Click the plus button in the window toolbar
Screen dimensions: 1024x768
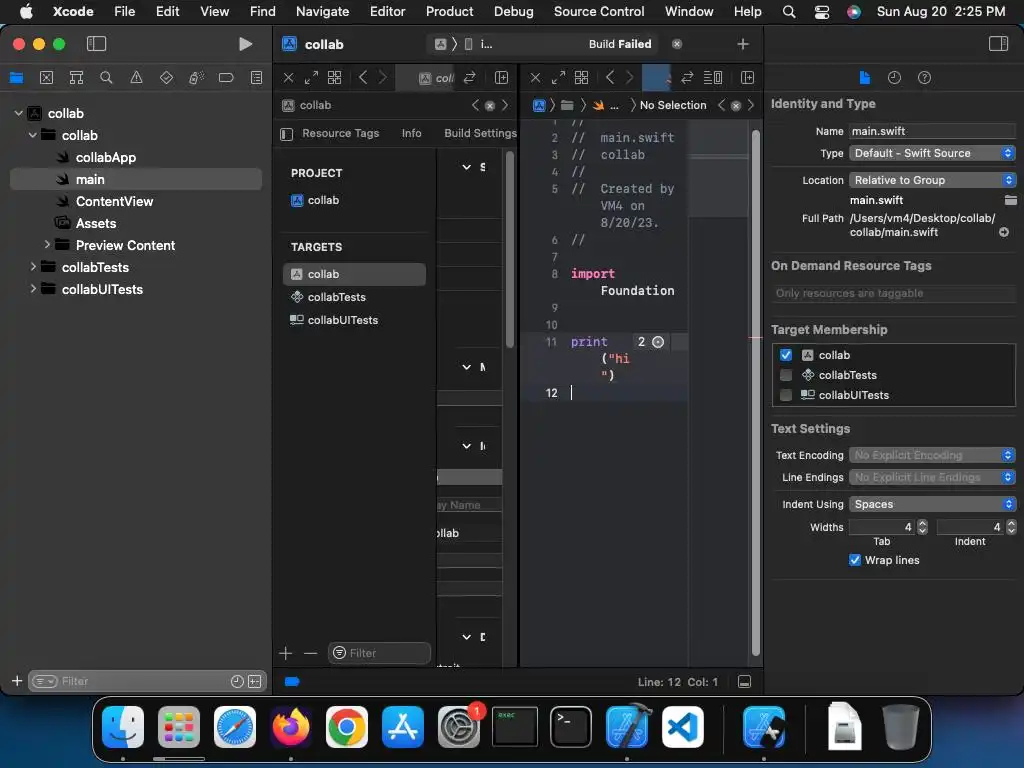(x=743, y=44)
